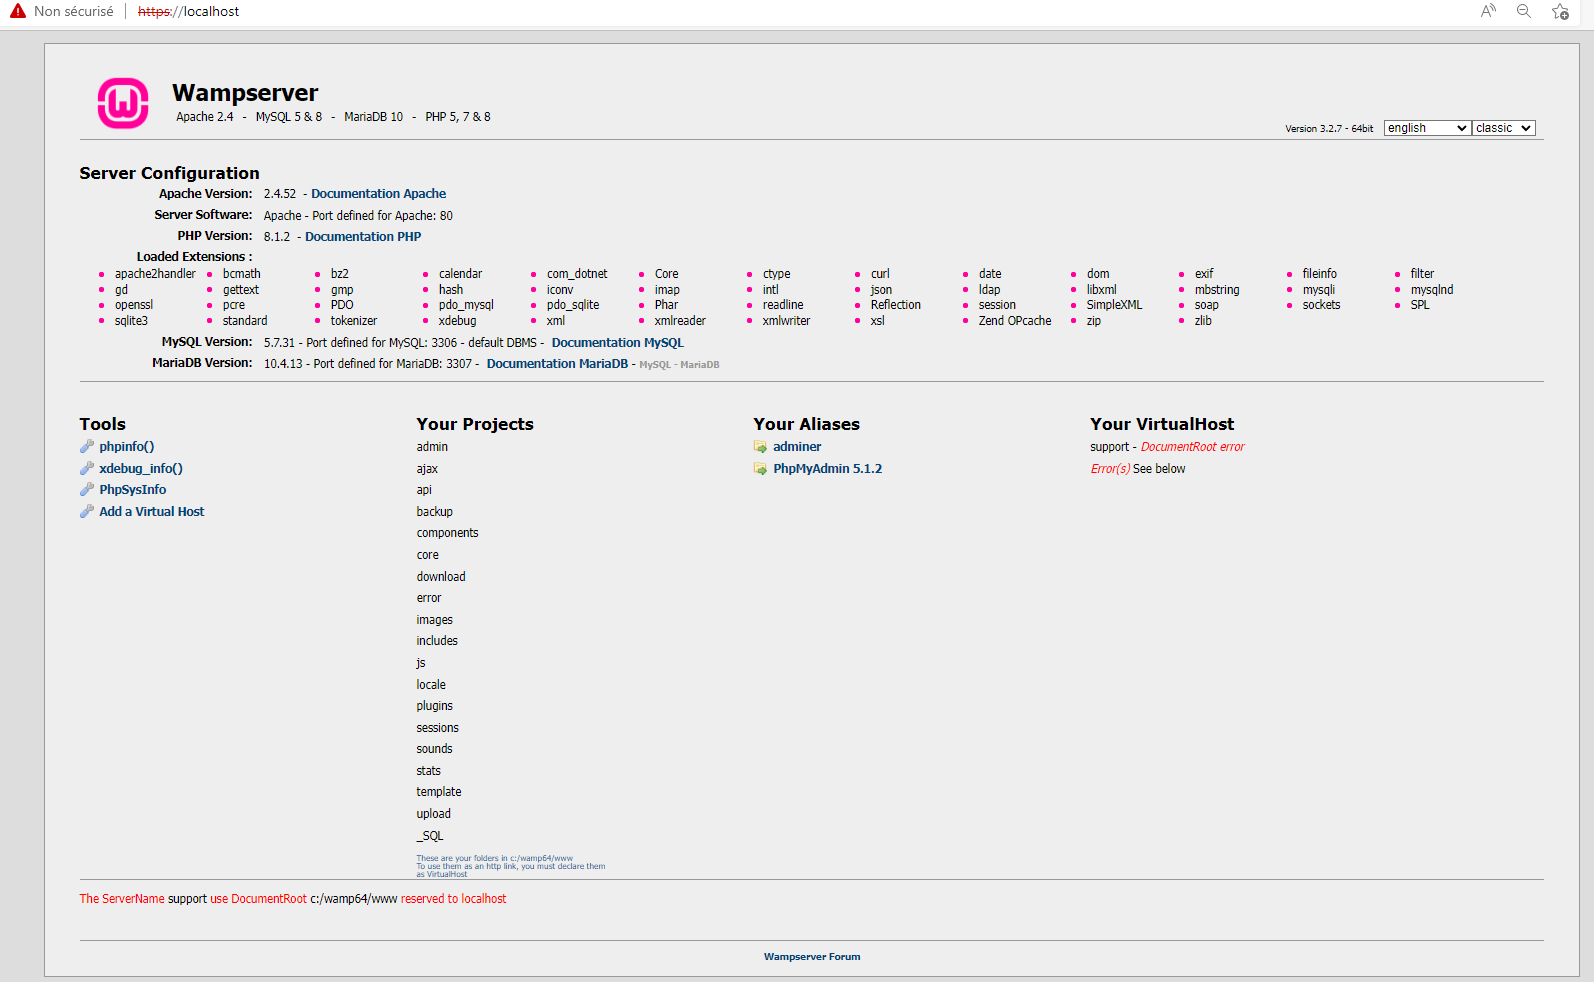
Task: Click the xdebug_info() wrench icon
Action: 87,468
